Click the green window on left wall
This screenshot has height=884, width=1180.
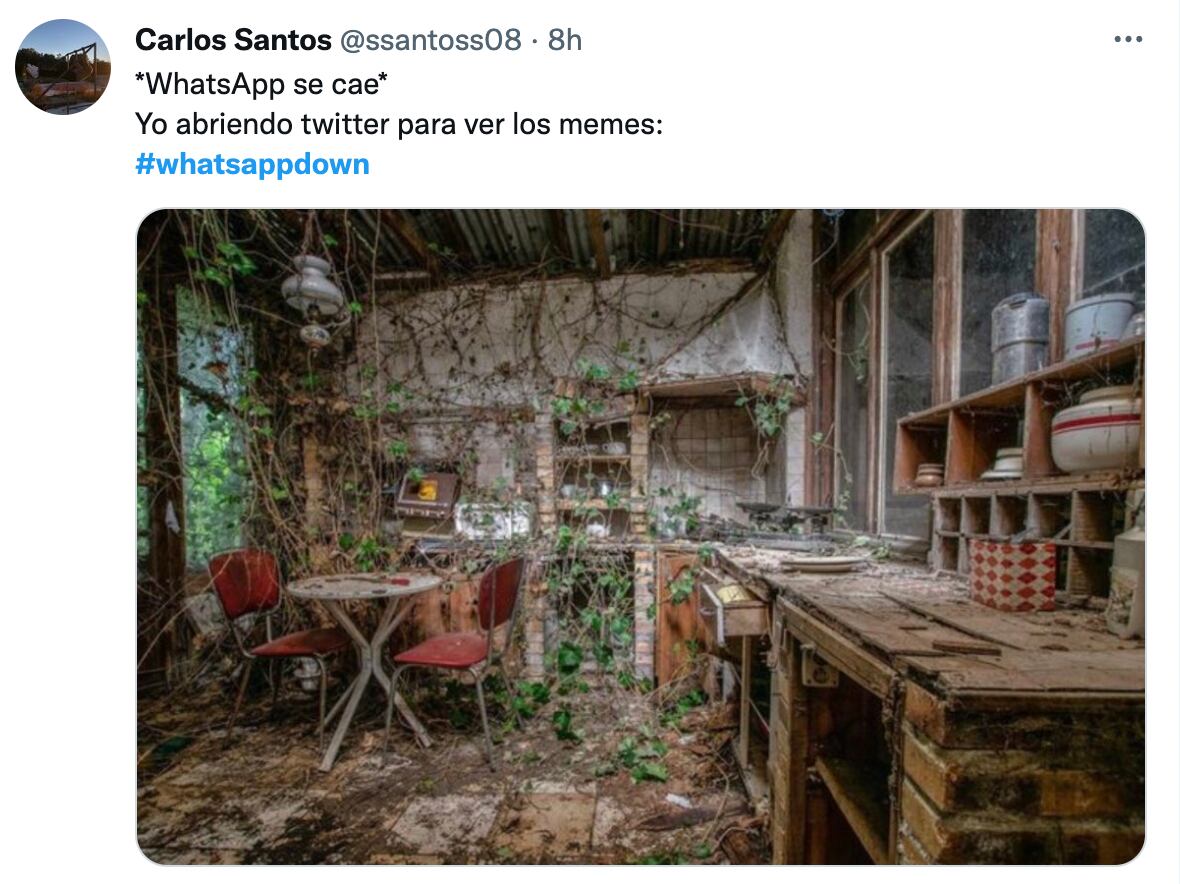(213, 444)
